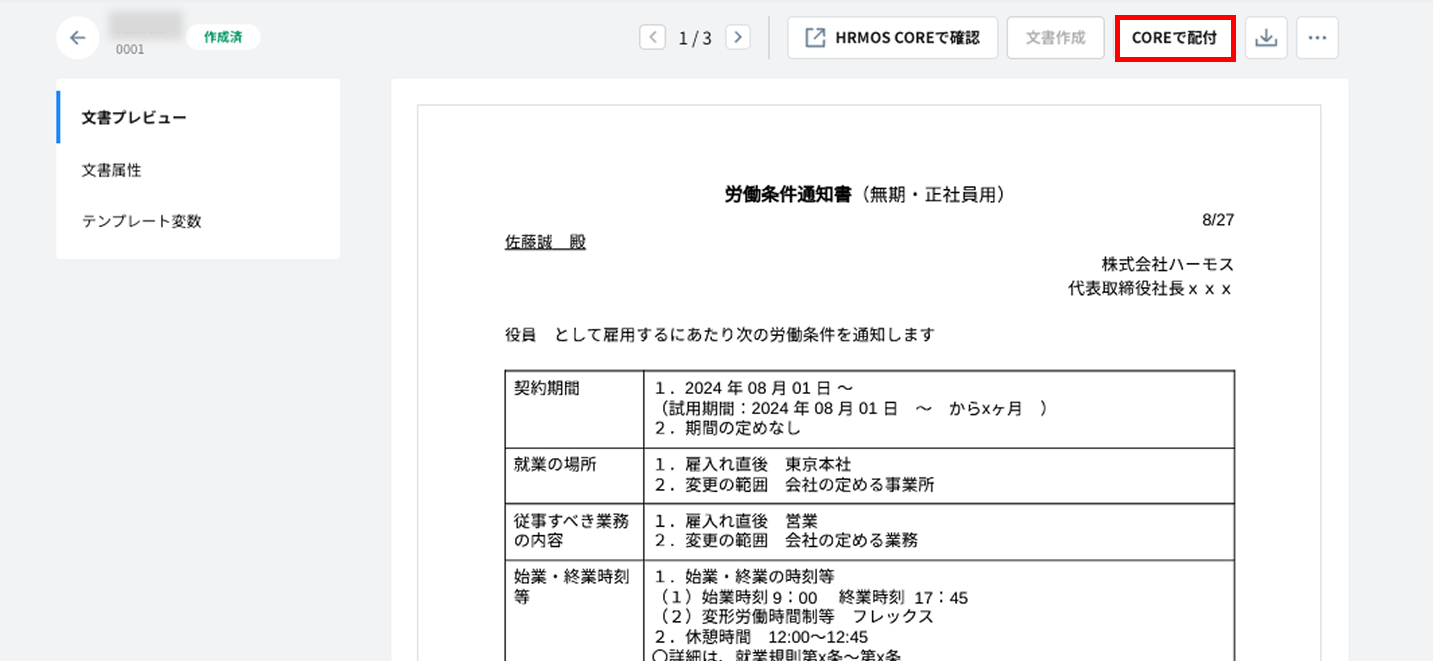Open the more options ellipsis menu
The width and height of the screenshot is (1433, 661).
tap(1317, 38)
